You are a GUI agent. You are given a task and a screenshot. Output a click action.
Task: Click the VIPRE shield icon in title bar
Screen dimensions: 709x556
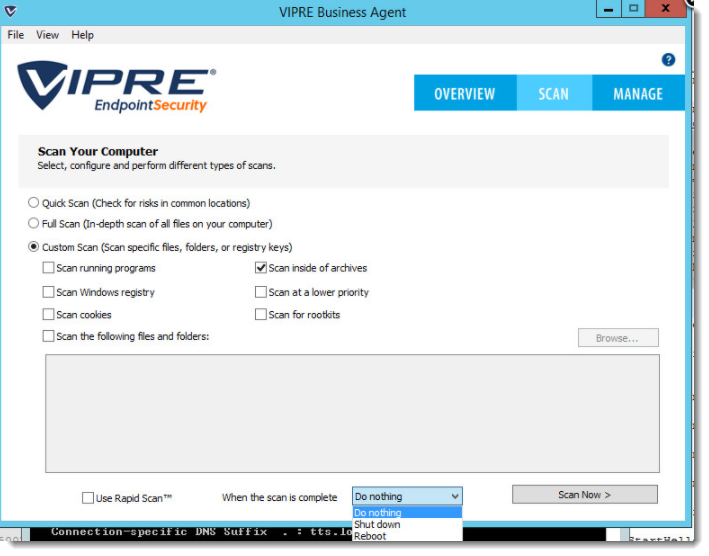coord(10,11)
